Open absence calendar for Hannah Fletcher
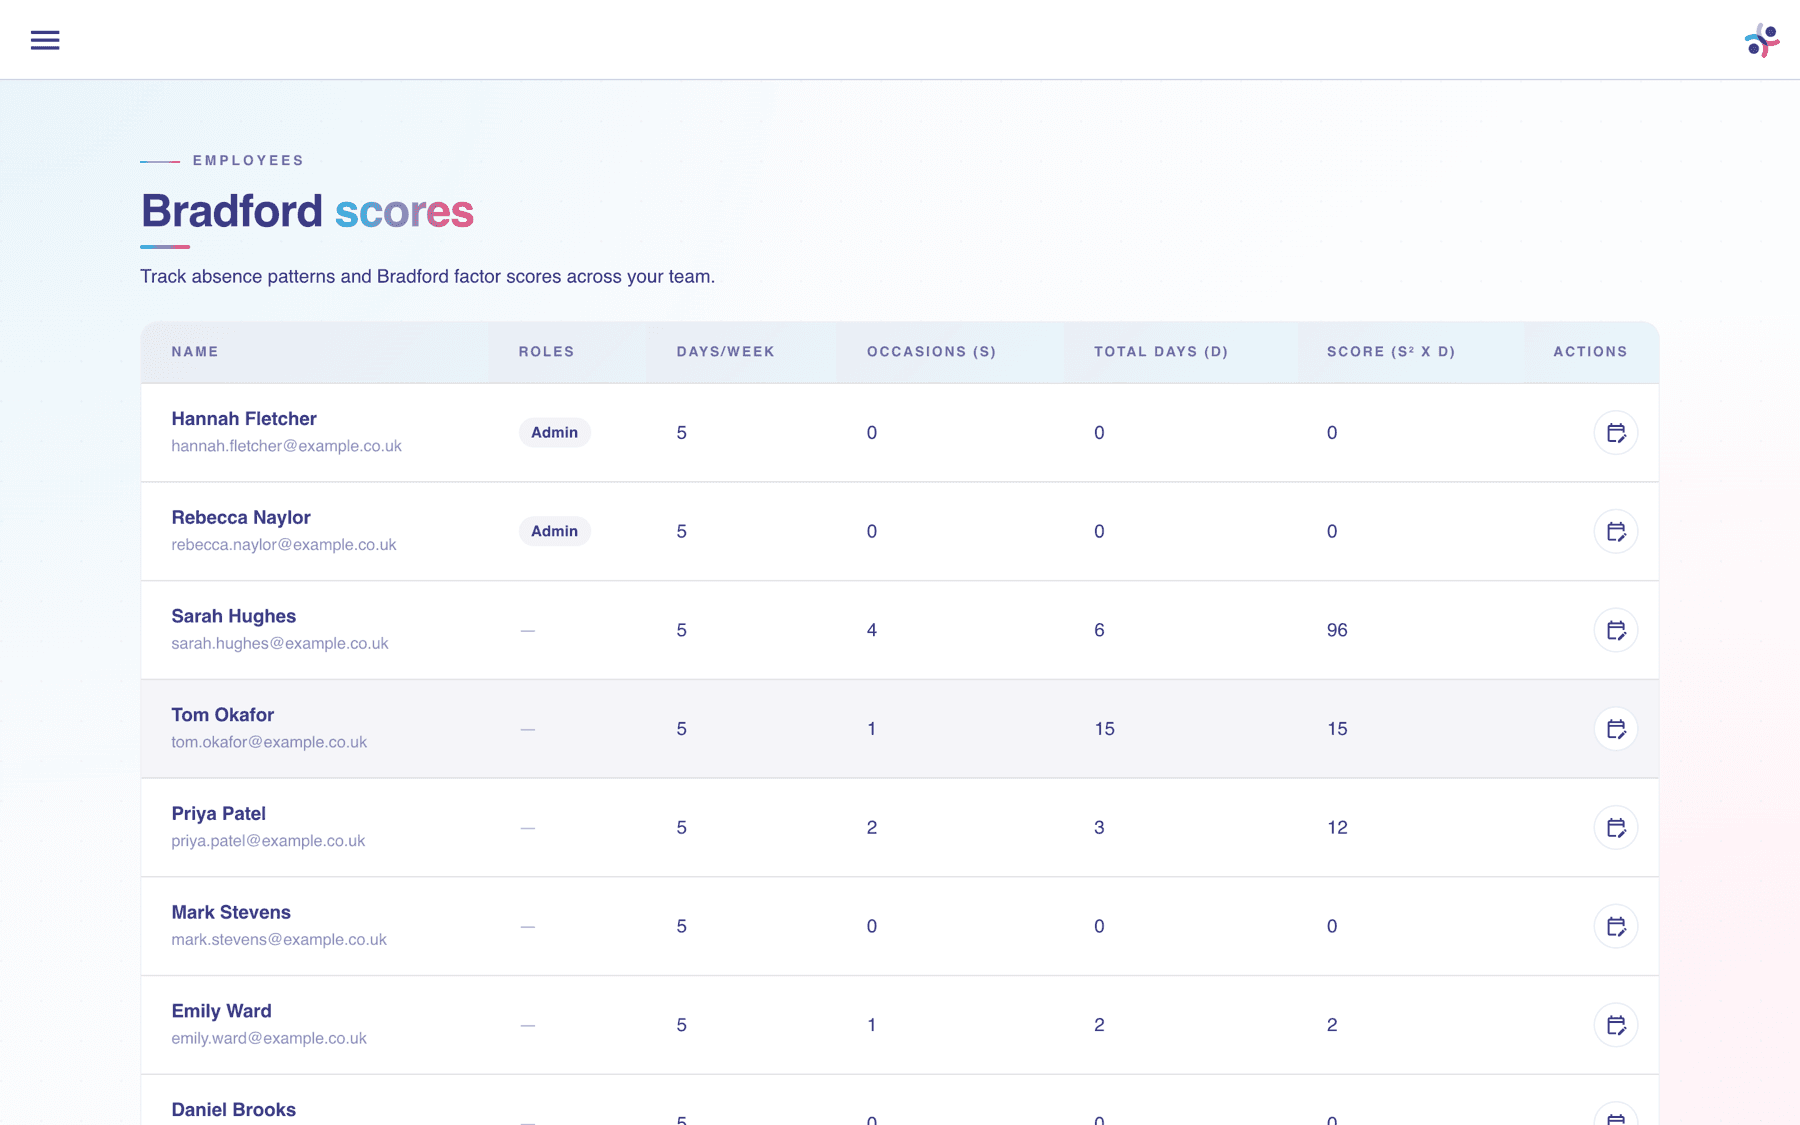The height and width of the screenshot is (1125, 1800). coord(1616,433)
